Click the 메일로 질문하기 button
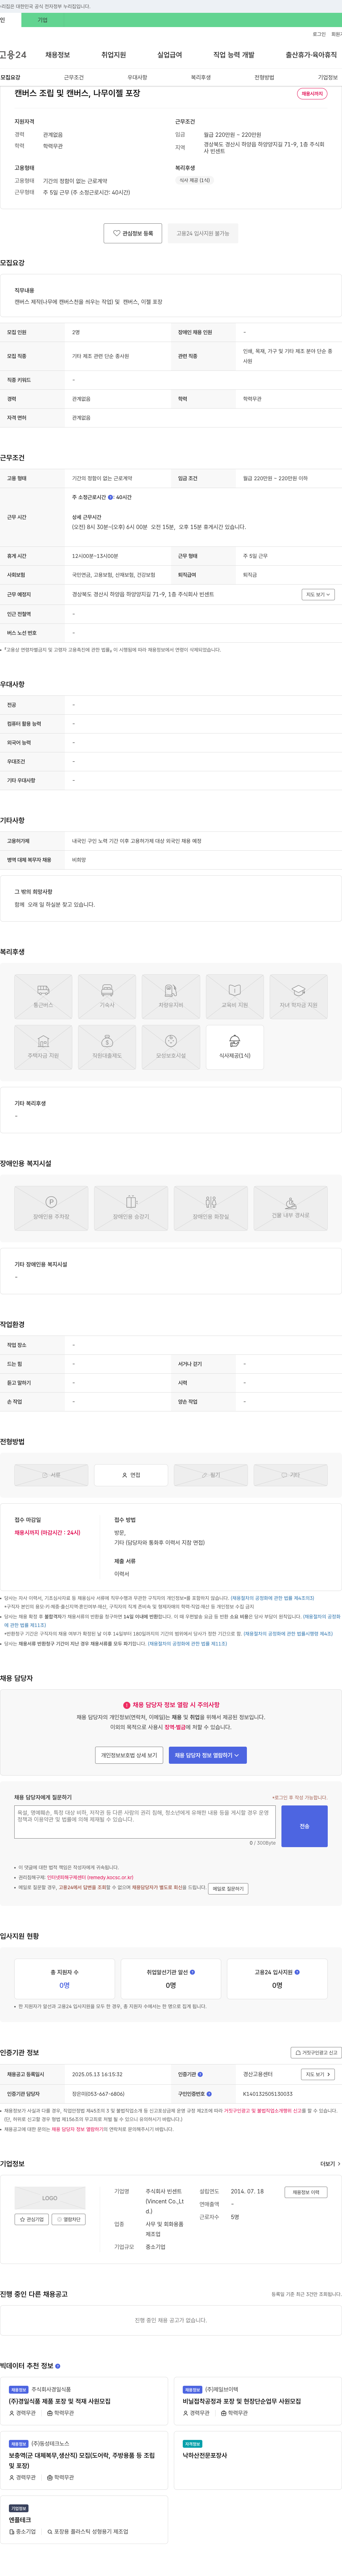Screen dimensions: 342x2576 click(x=228, y=1889)
